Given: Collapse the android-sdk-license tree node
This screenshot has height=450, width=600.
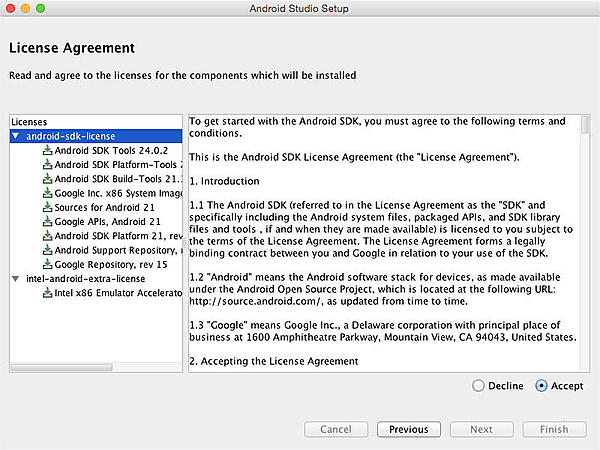Looking at the screenshot, I should pyautogui.click(x=16, y=136).
